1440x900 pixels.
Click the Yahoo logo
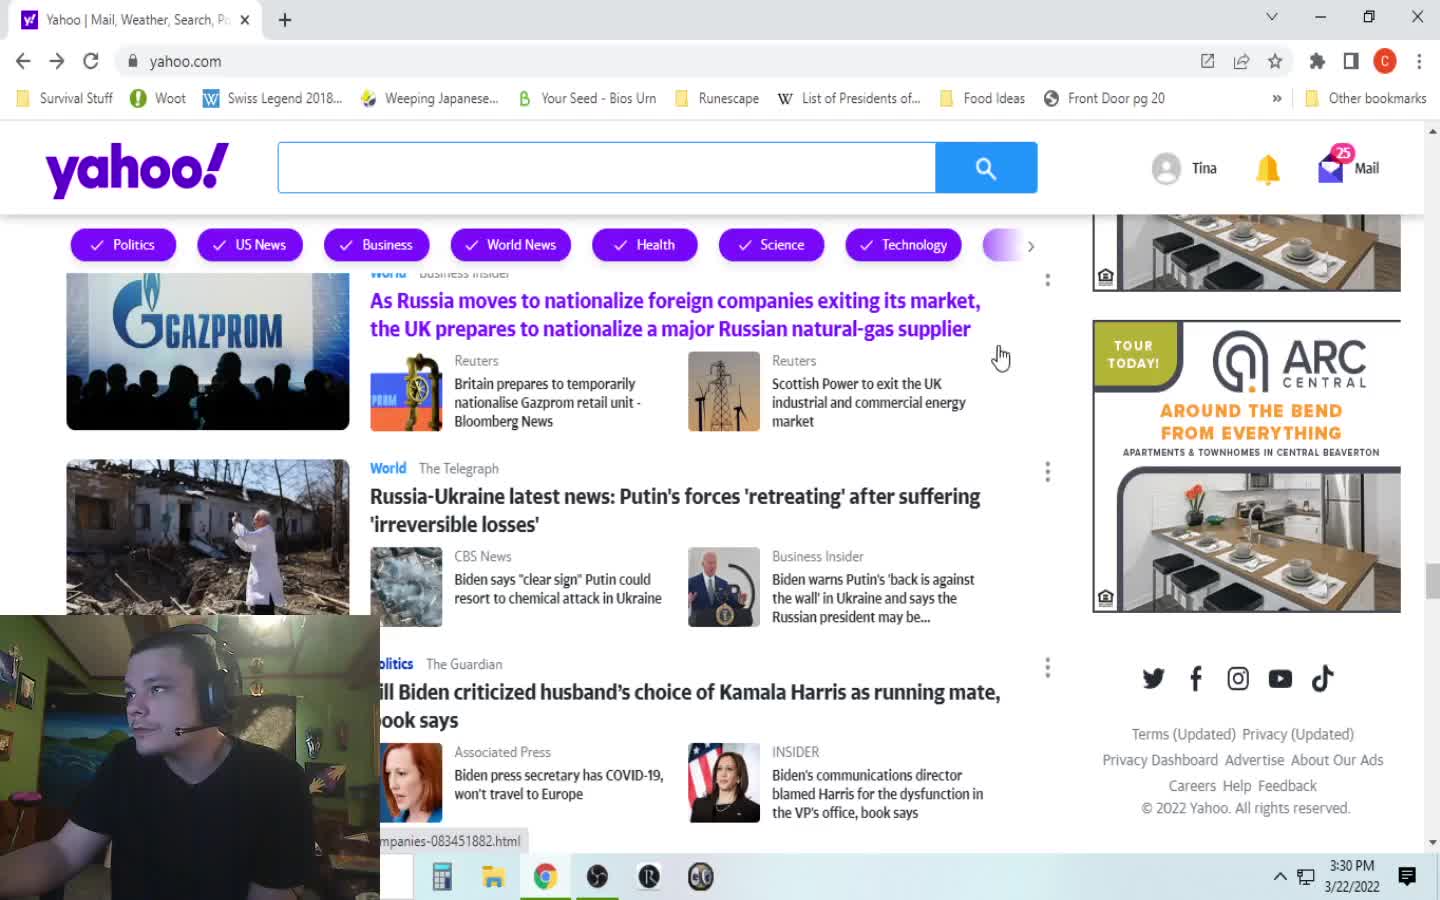click(x=137, y=169)
